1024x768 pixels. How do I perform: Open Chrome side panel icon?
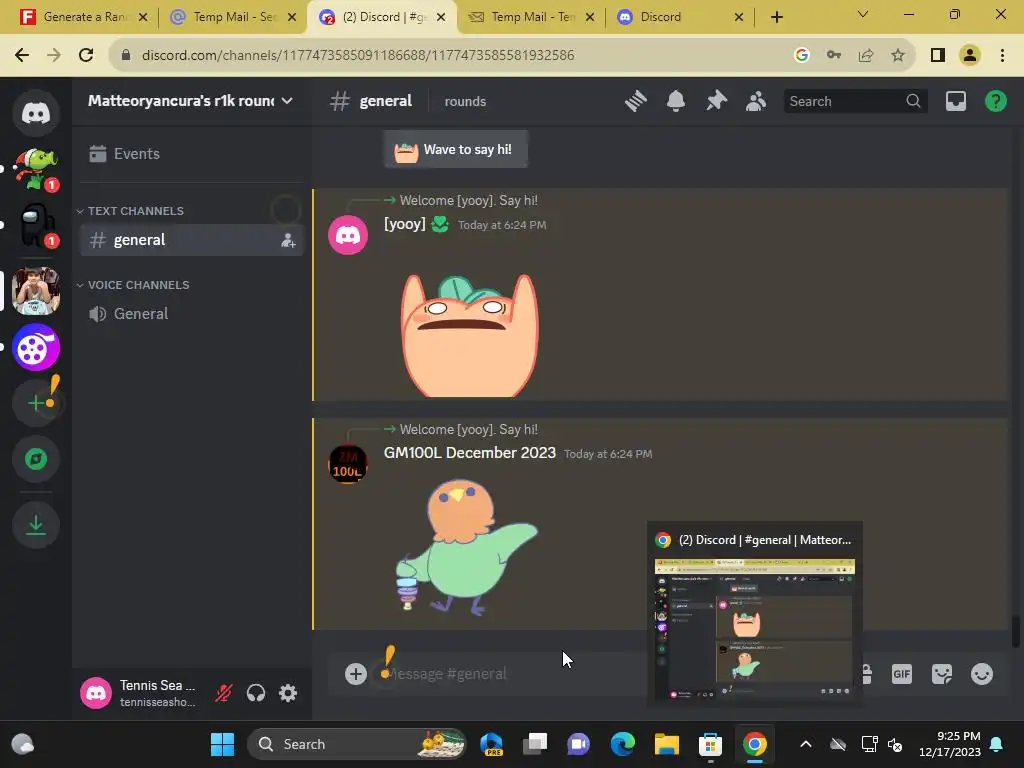pos(938,56)
